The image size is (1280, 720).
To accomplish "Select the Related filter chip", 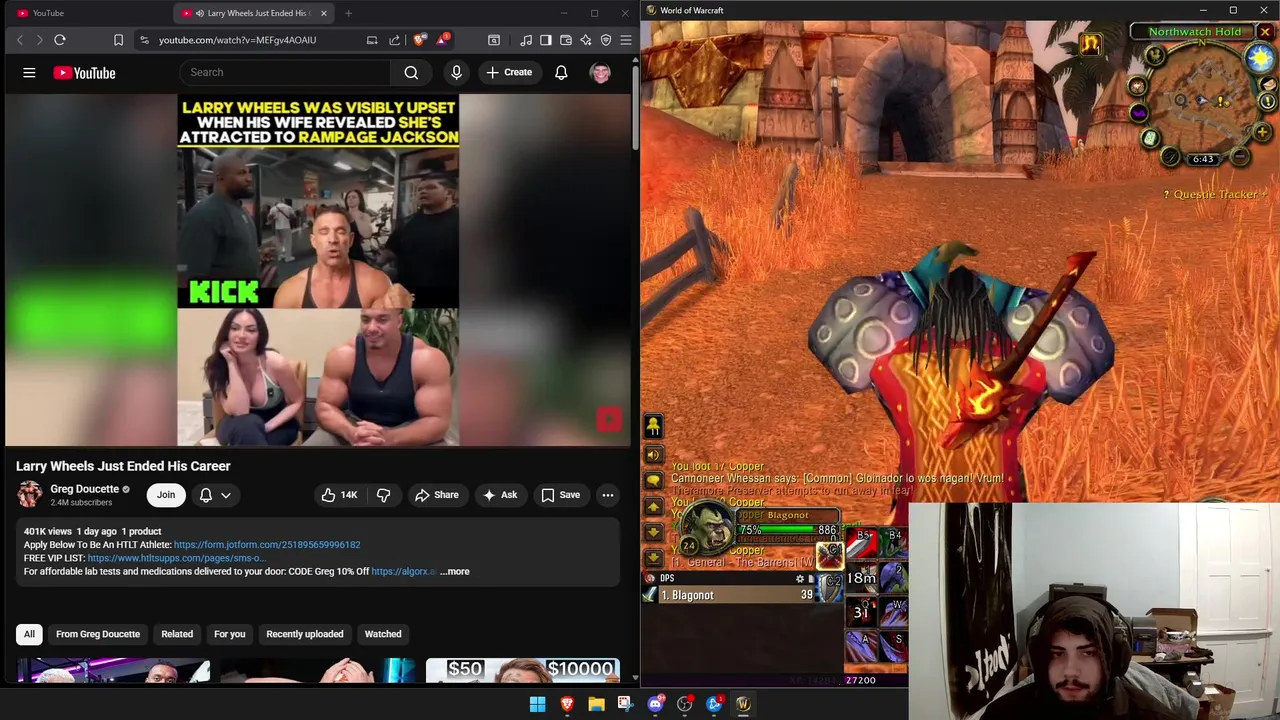I will pyautogui.click(x=177, y=634).
